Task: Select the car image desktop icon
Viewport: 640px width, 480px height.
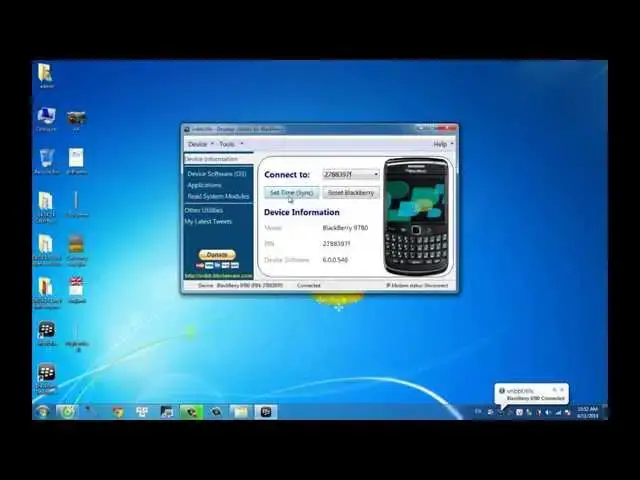Action: (x=76, y=120)
